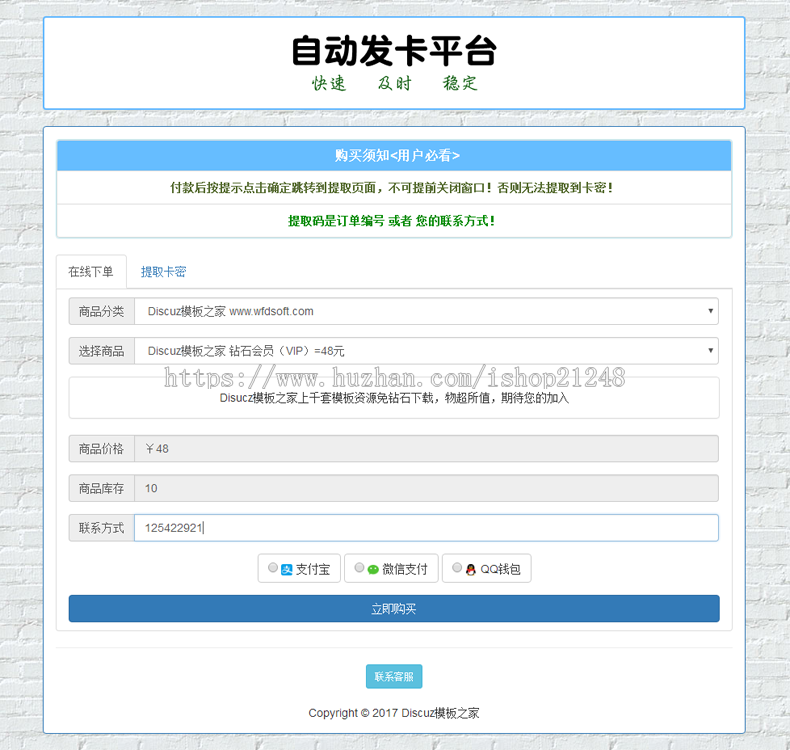
Task: Switch to the 提取卡密 tab
Action: click(x=163, y=272)
